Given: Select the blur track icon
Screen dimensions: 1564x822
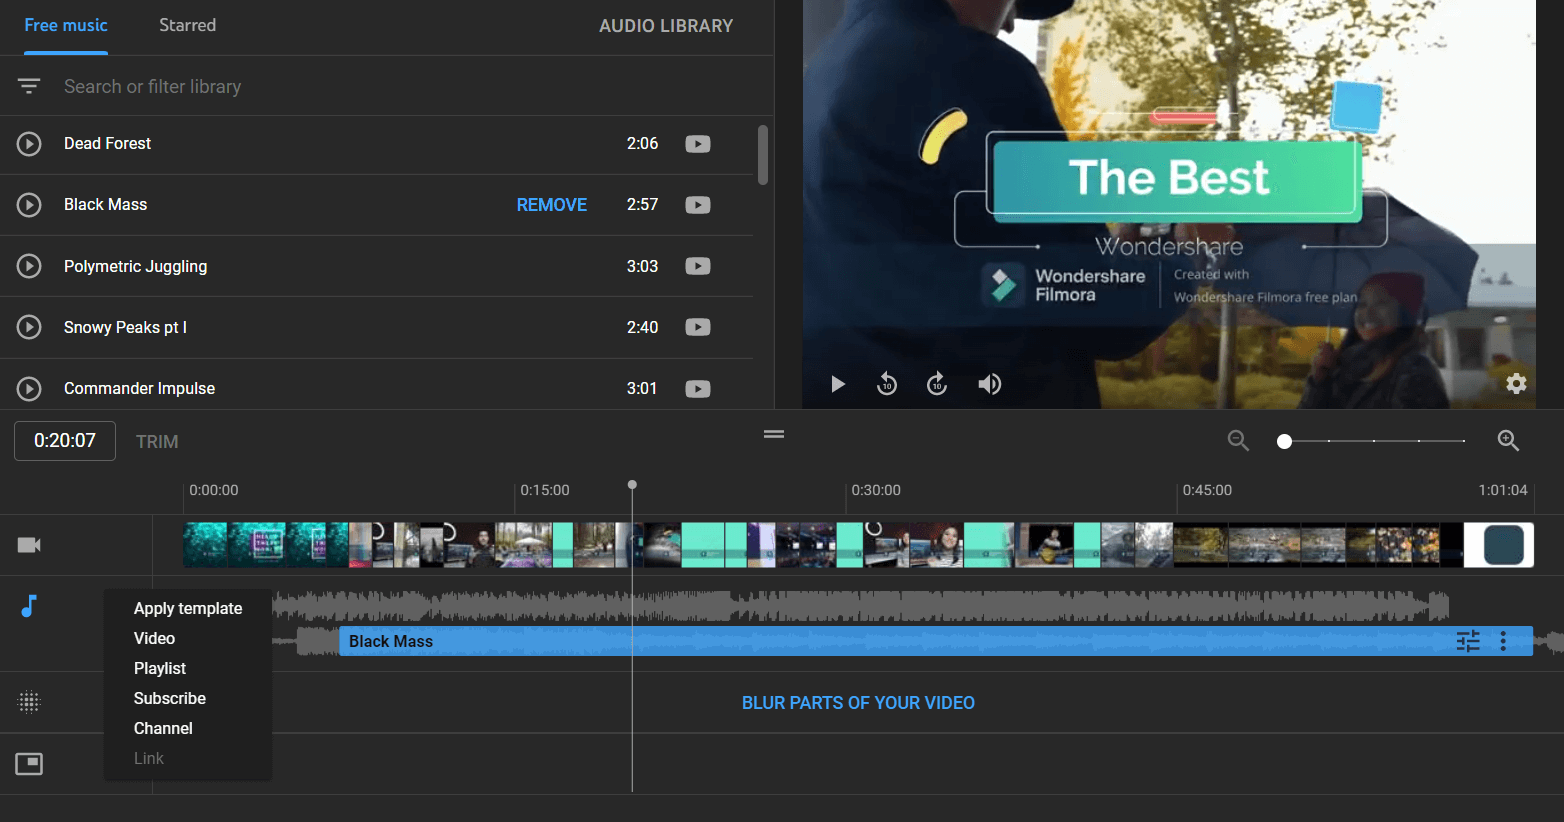Looking at the screenshot, I should point(29,702).
